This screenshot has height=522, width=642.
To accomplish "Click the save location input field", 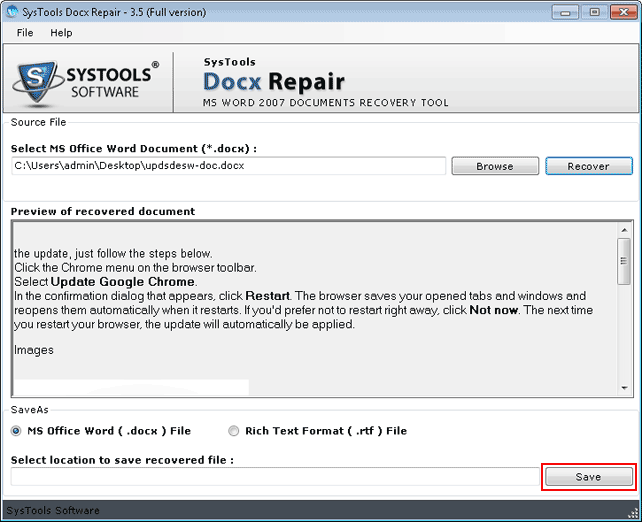I will coord(275,477).
